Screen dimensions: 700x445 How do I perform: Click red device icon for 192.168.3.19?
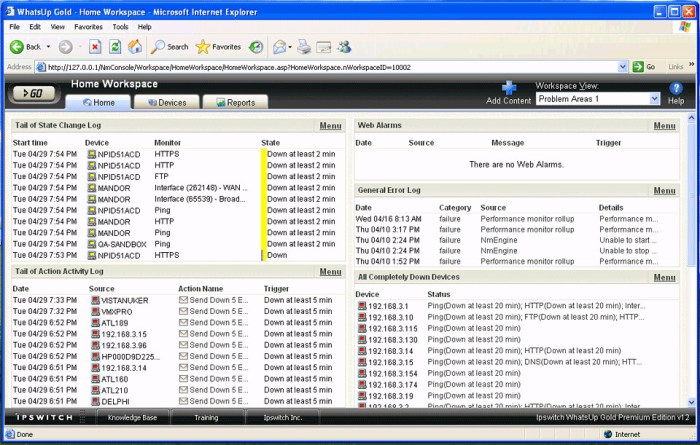click(x=362, y=396)
